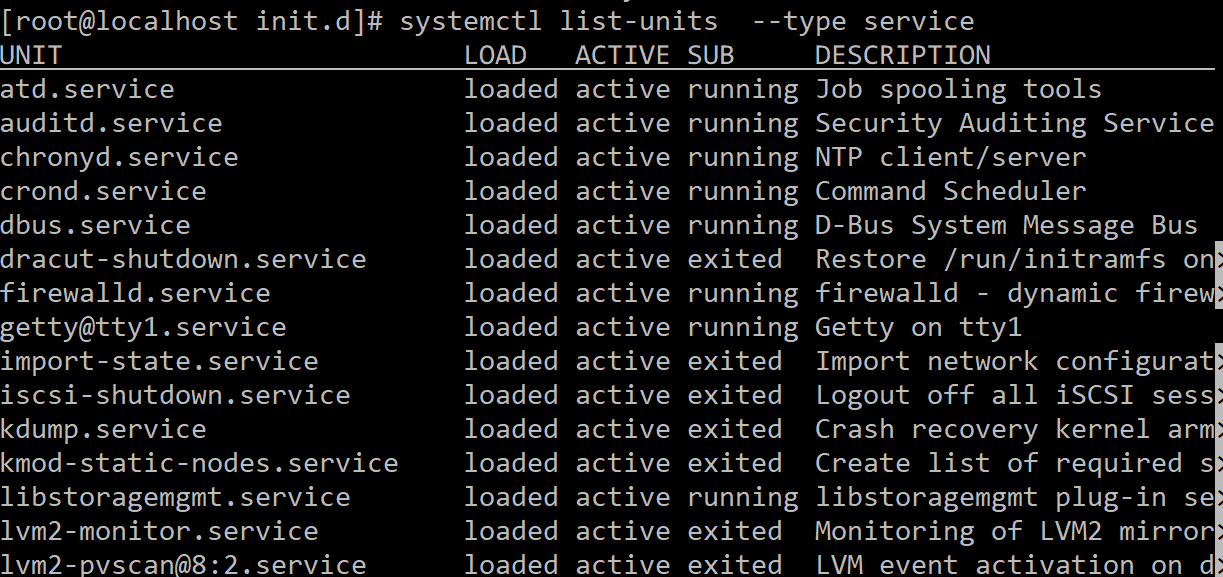Select lvm2-monitor.service entry

pos(159,532)
